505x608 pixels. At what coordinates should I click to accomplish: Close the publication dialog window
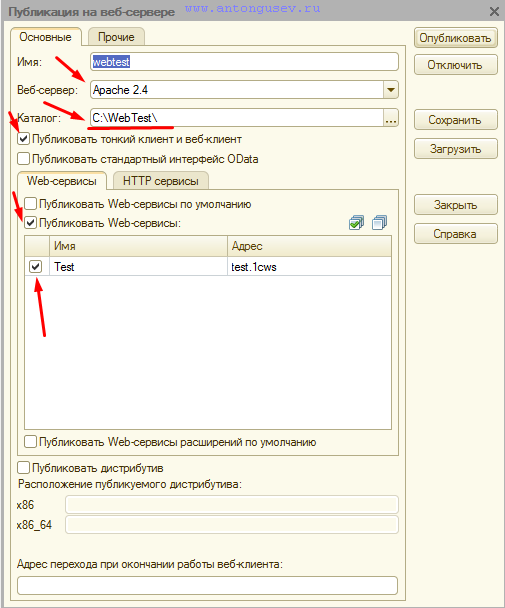tap(494, 11)
